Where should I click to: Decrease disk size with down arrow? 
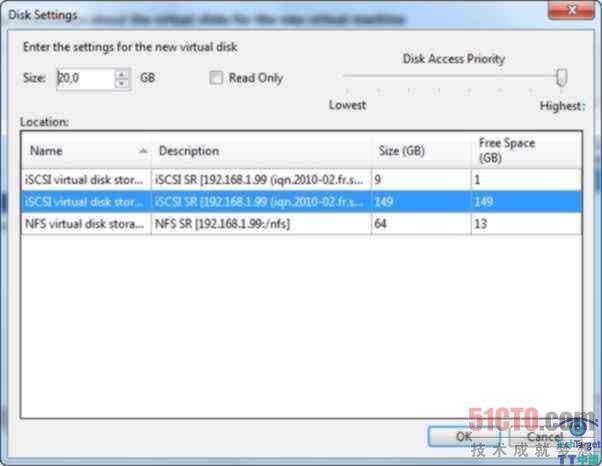[122, 84]
